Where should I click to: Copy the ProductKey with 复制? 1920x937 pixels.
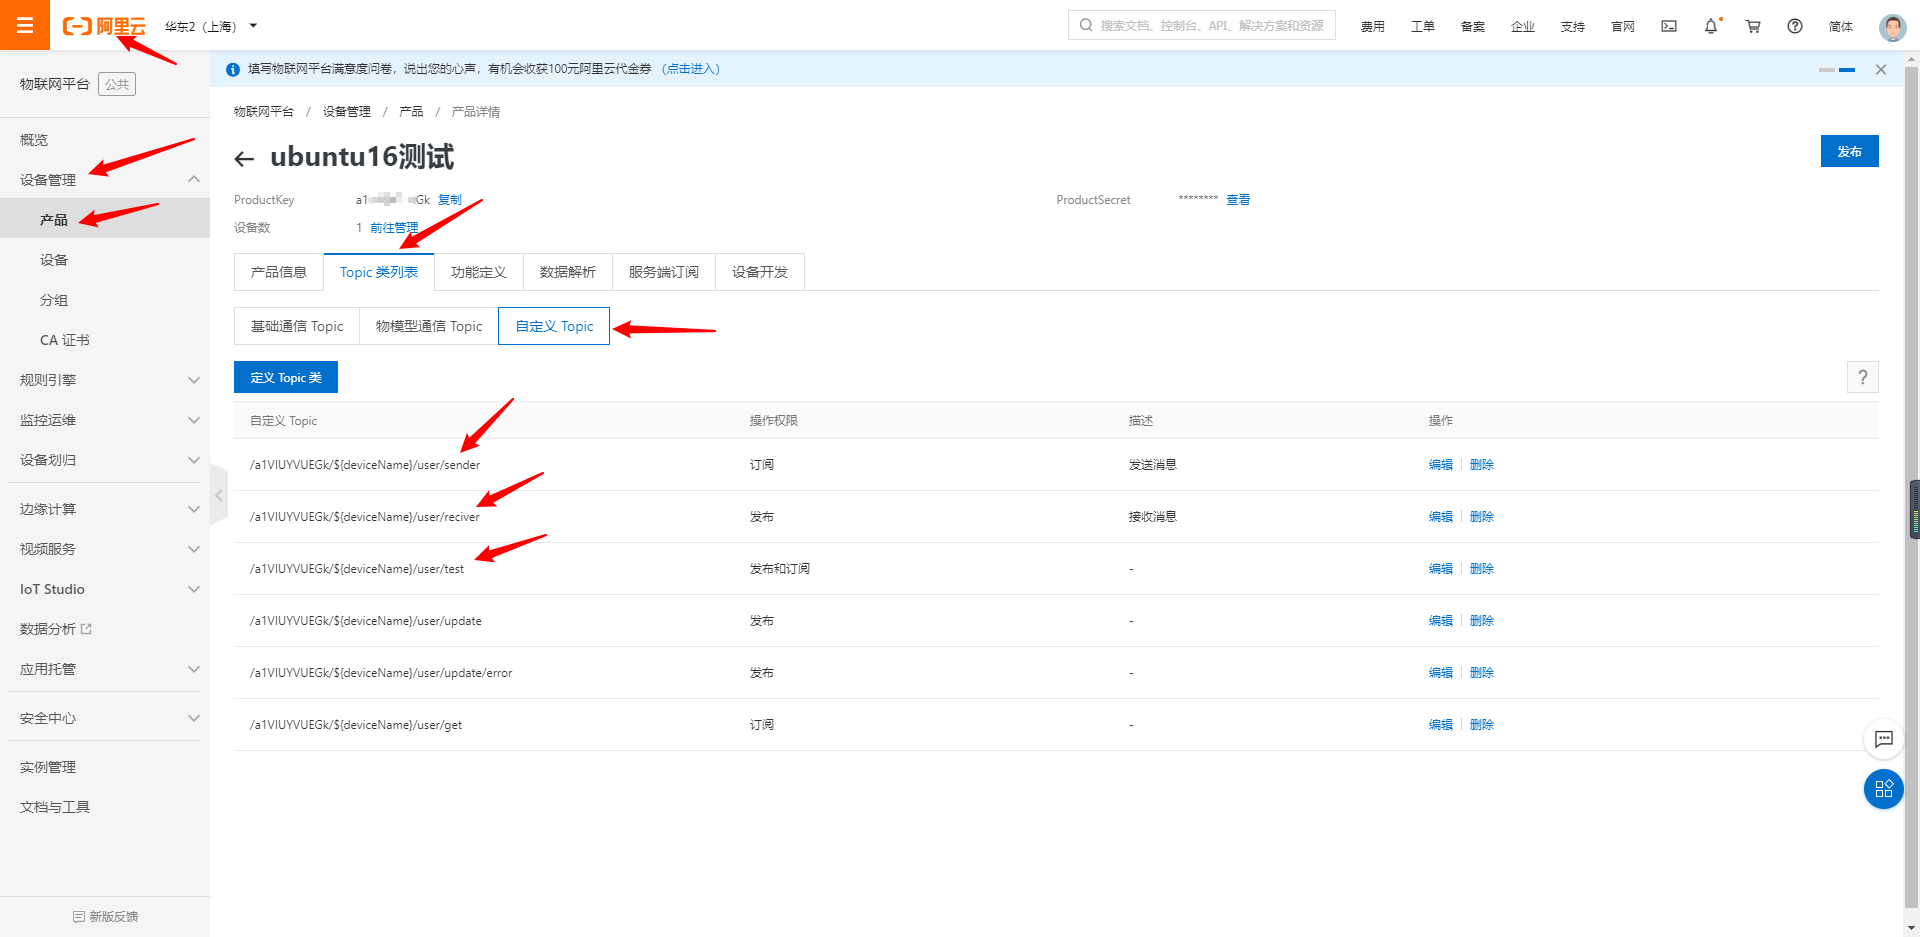pos(450,200)
